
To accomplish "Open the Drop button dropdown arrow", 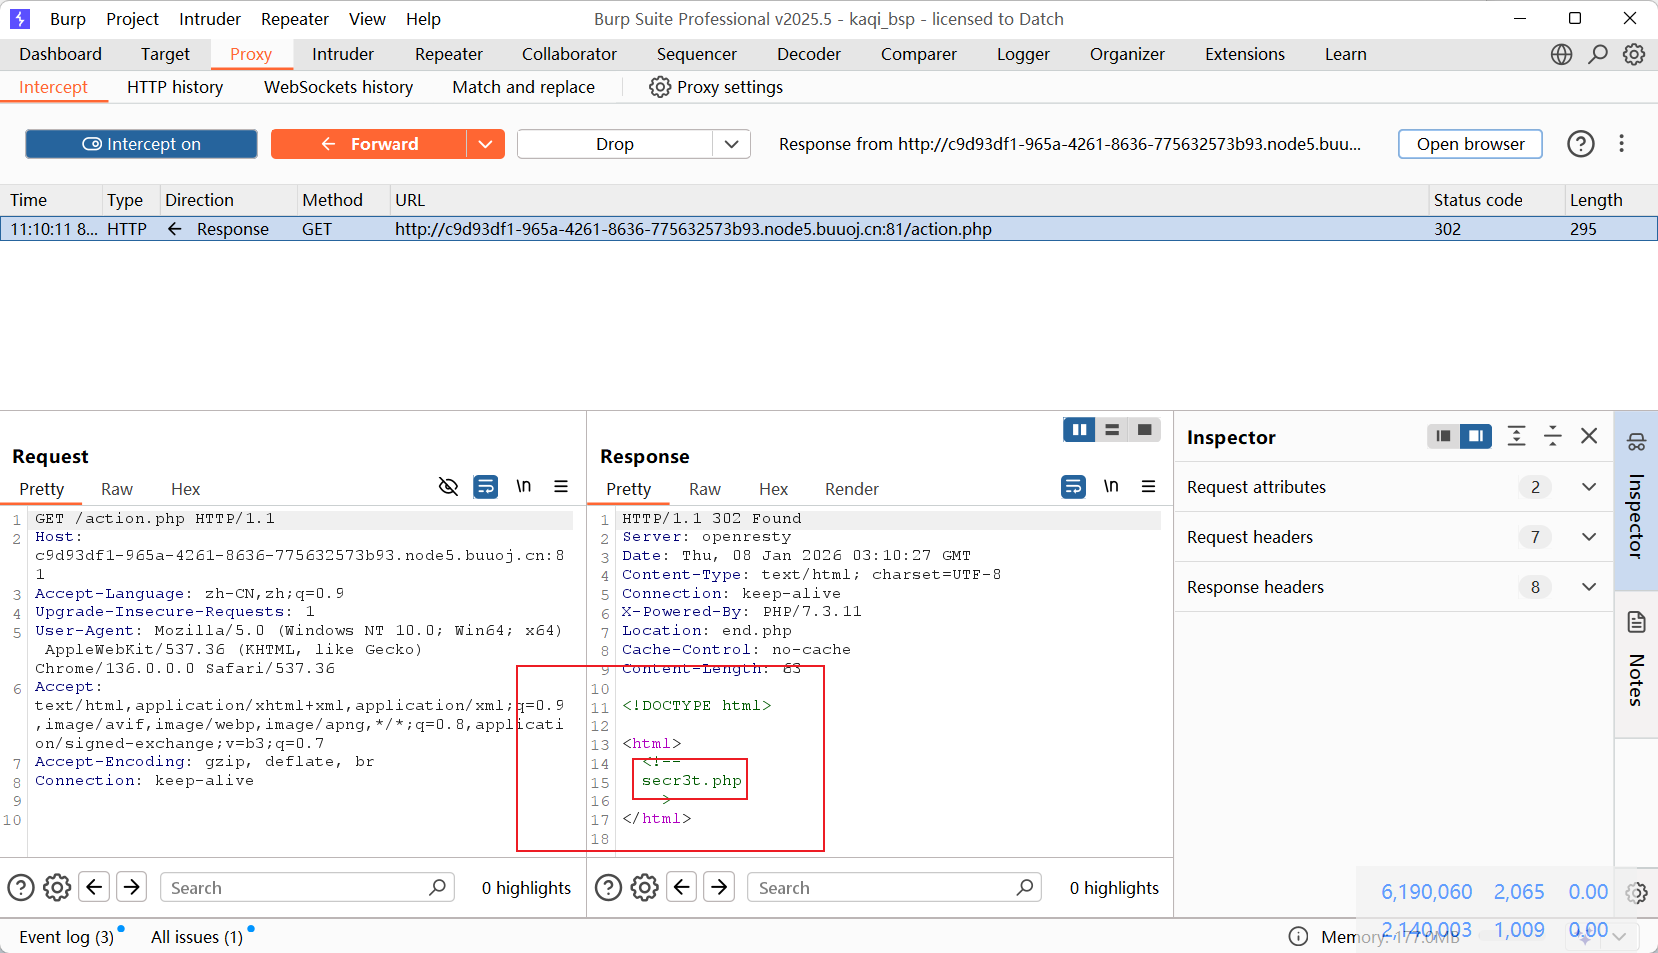I will click(x=732, y=144).
